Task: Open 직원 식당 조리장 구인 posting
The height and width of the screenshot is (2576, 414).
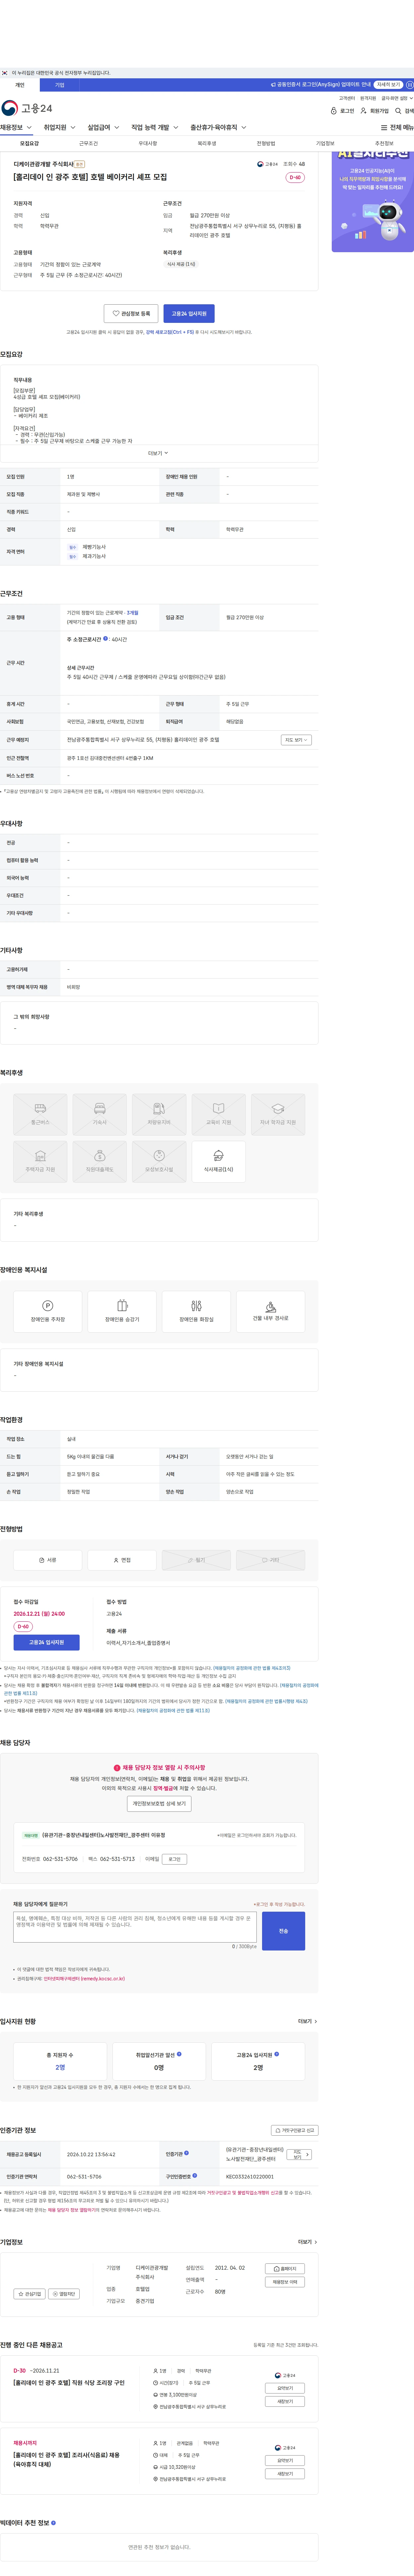Action: coord(69,2383)
